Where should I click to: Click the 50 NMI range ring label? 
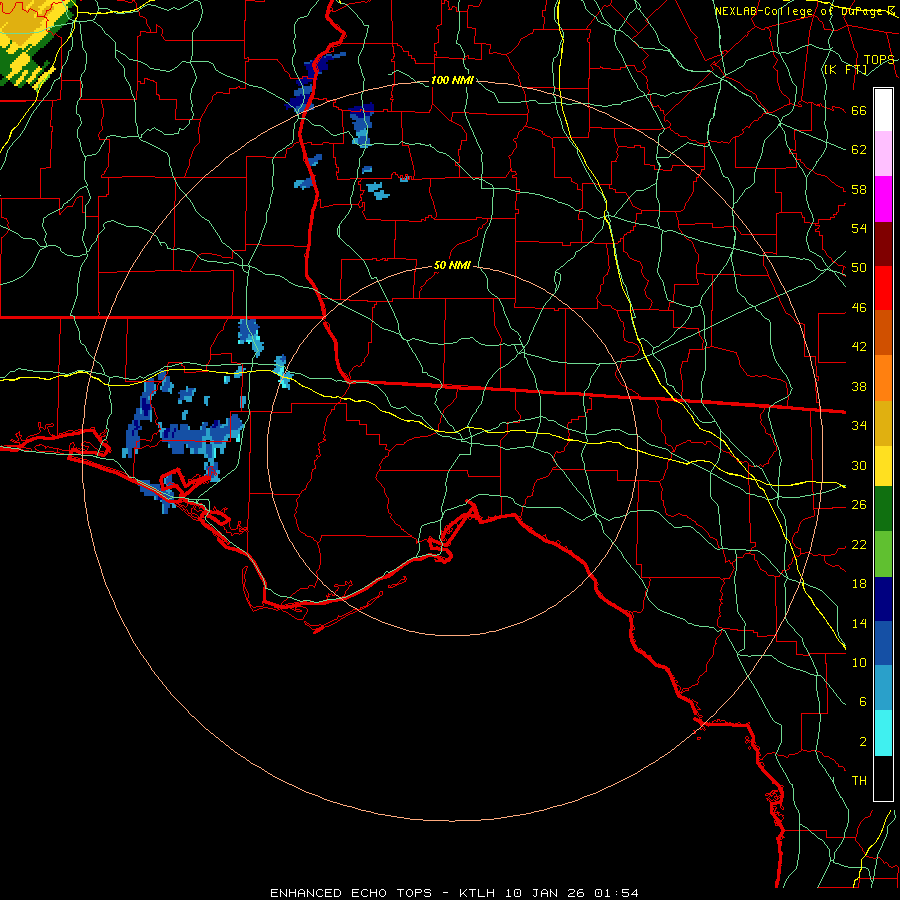click(x=452, y=265)
